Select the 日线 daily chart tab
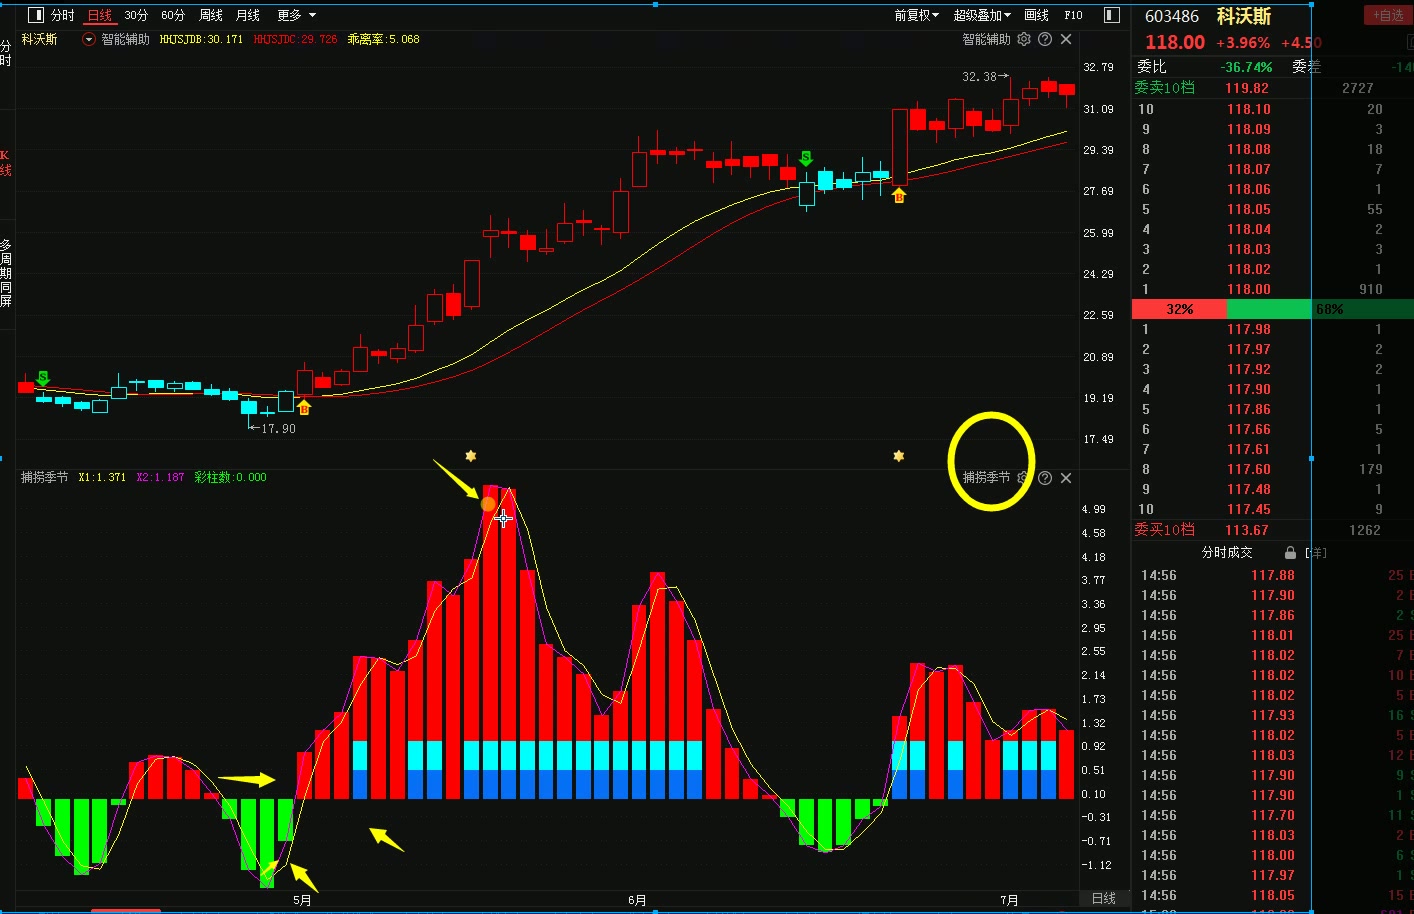 100,15
